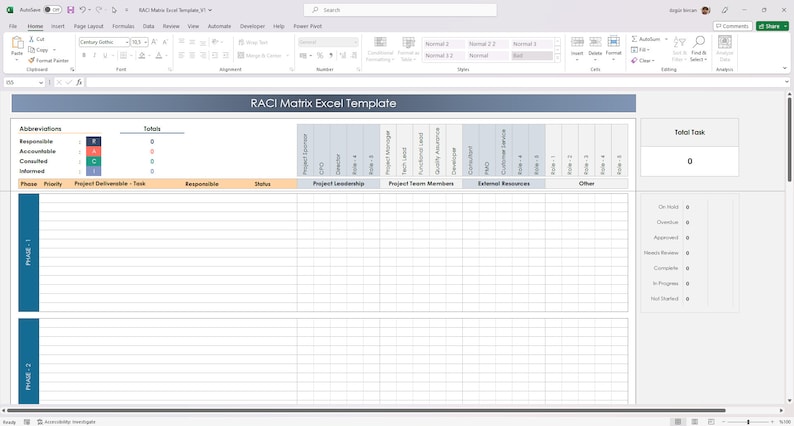The image size is (794, 426).
Task: Click the Normal view icon in status bar
Action: pos(678,421)
